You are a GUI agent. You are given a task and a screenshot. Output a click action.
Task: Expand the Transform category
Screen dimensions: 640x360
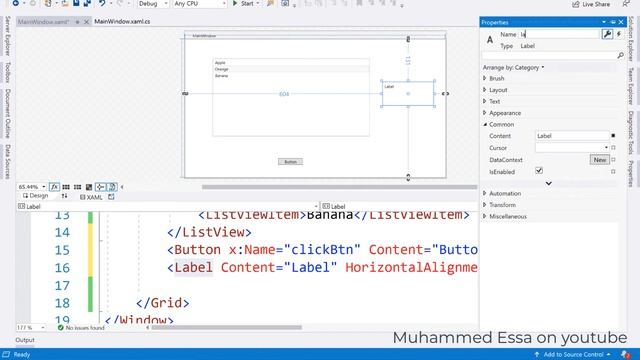484,204
